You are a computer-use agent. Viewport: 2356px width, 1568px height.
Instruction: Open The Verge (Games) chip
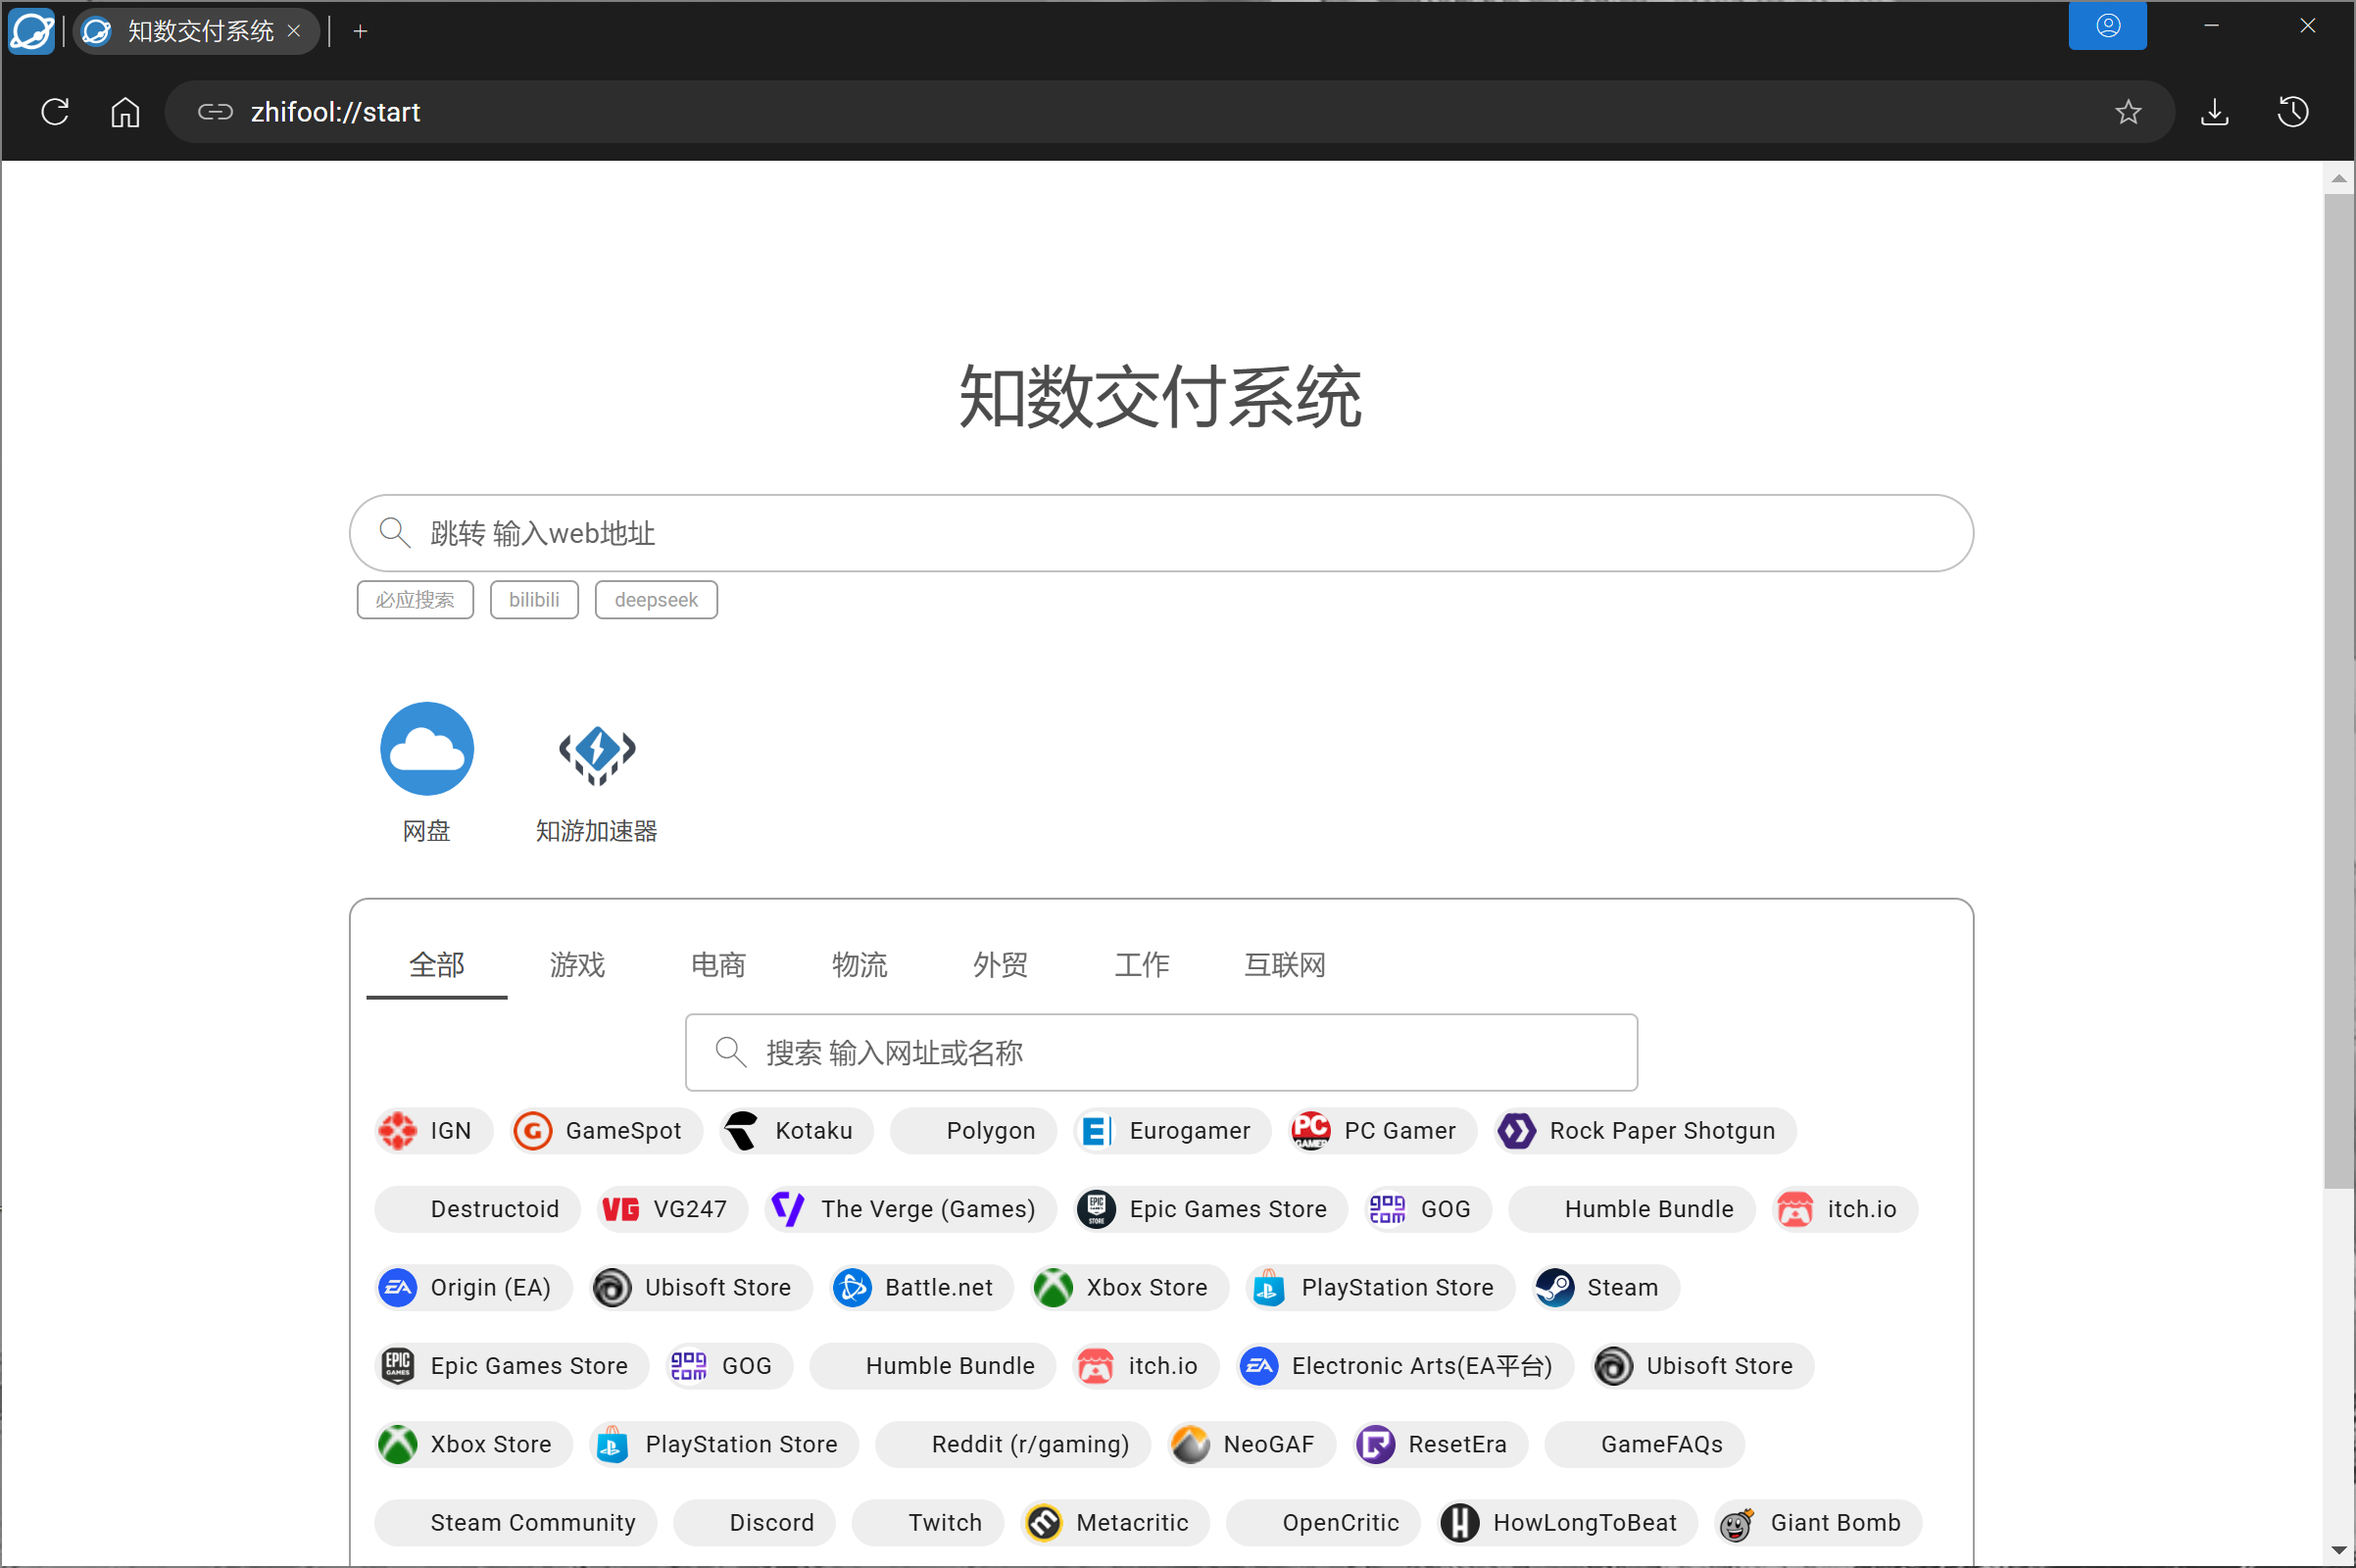coord(910,1209)
